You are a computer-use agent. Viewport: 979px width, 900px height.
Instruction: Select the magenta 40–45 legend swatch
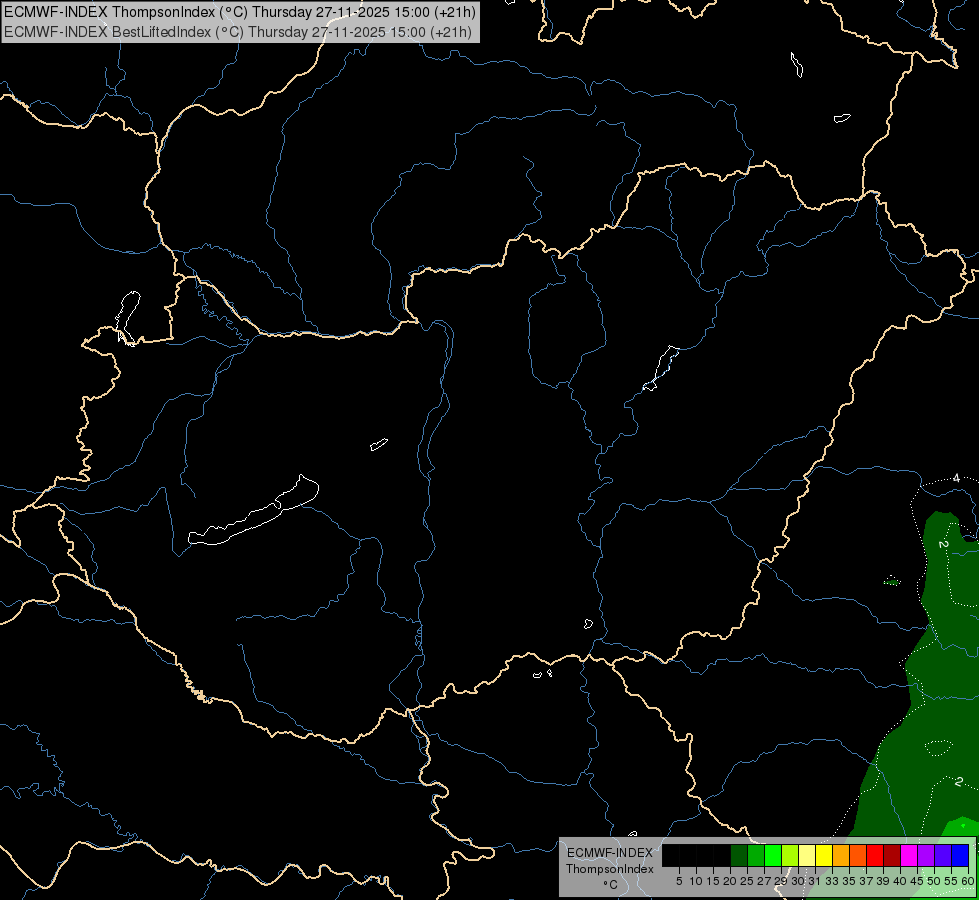pyautogui.click(x=909, y=855)
